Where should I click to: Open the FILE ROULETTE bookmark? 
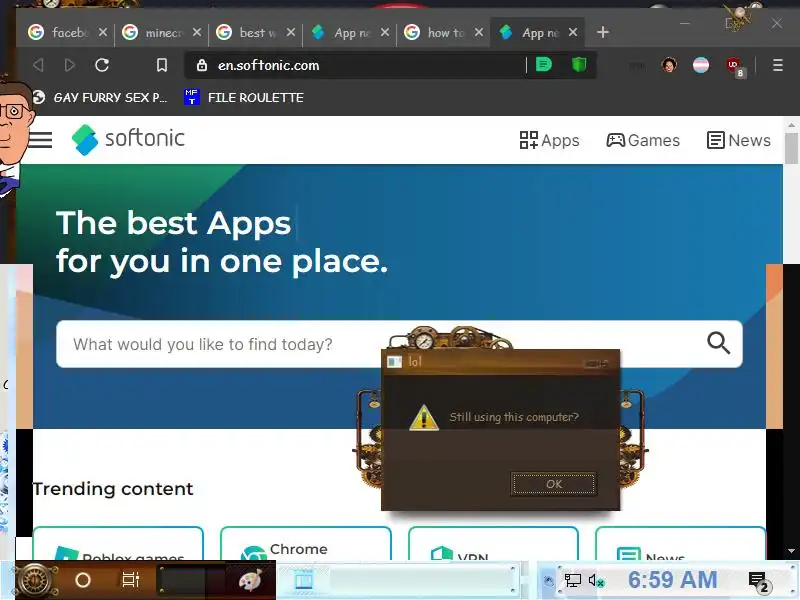point(244,97)
